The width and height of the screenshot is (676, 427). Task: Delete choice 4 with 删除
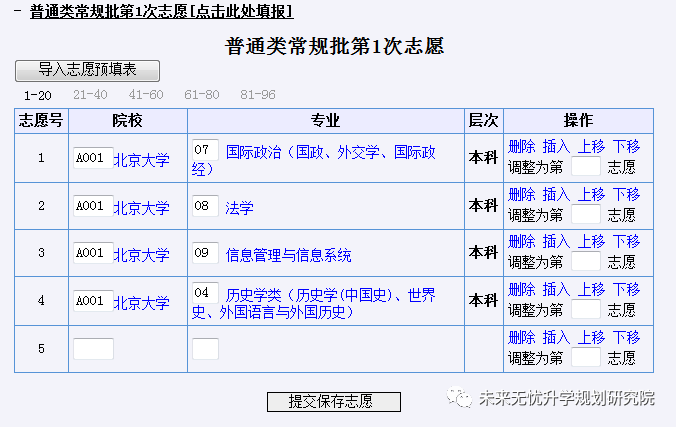click(522, 289)
